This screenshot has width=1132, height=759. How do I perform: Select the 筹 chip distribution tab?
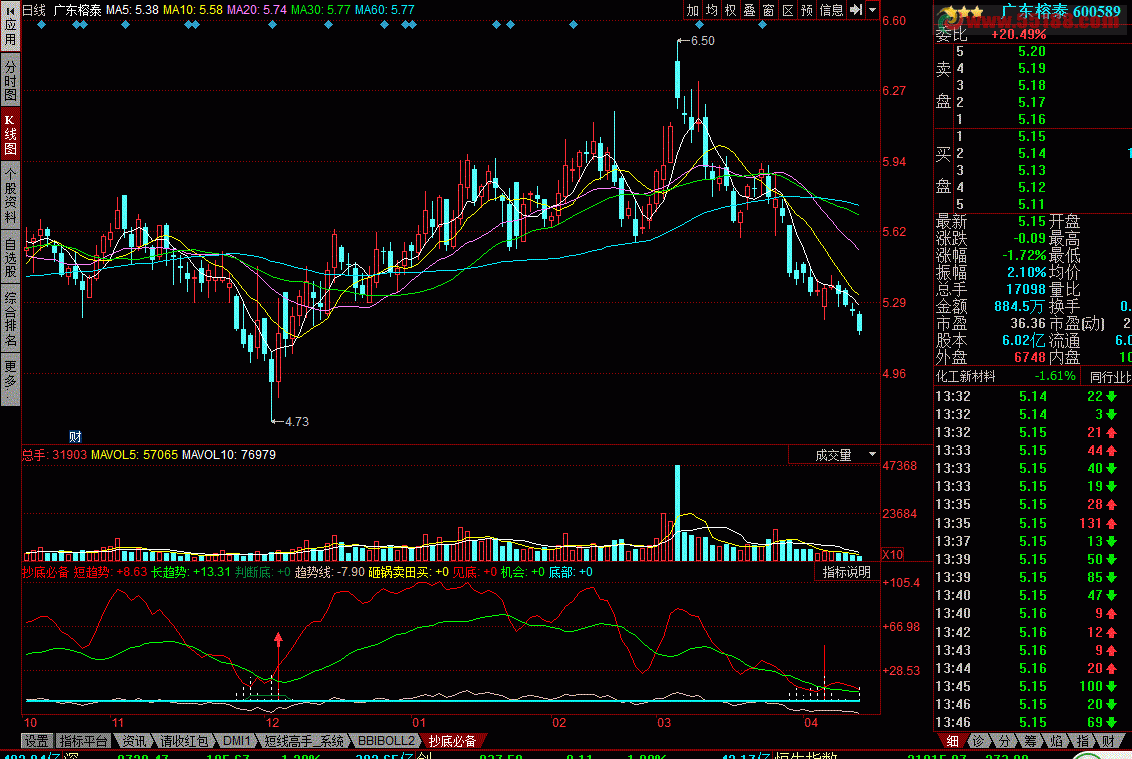pos(1030,741)
